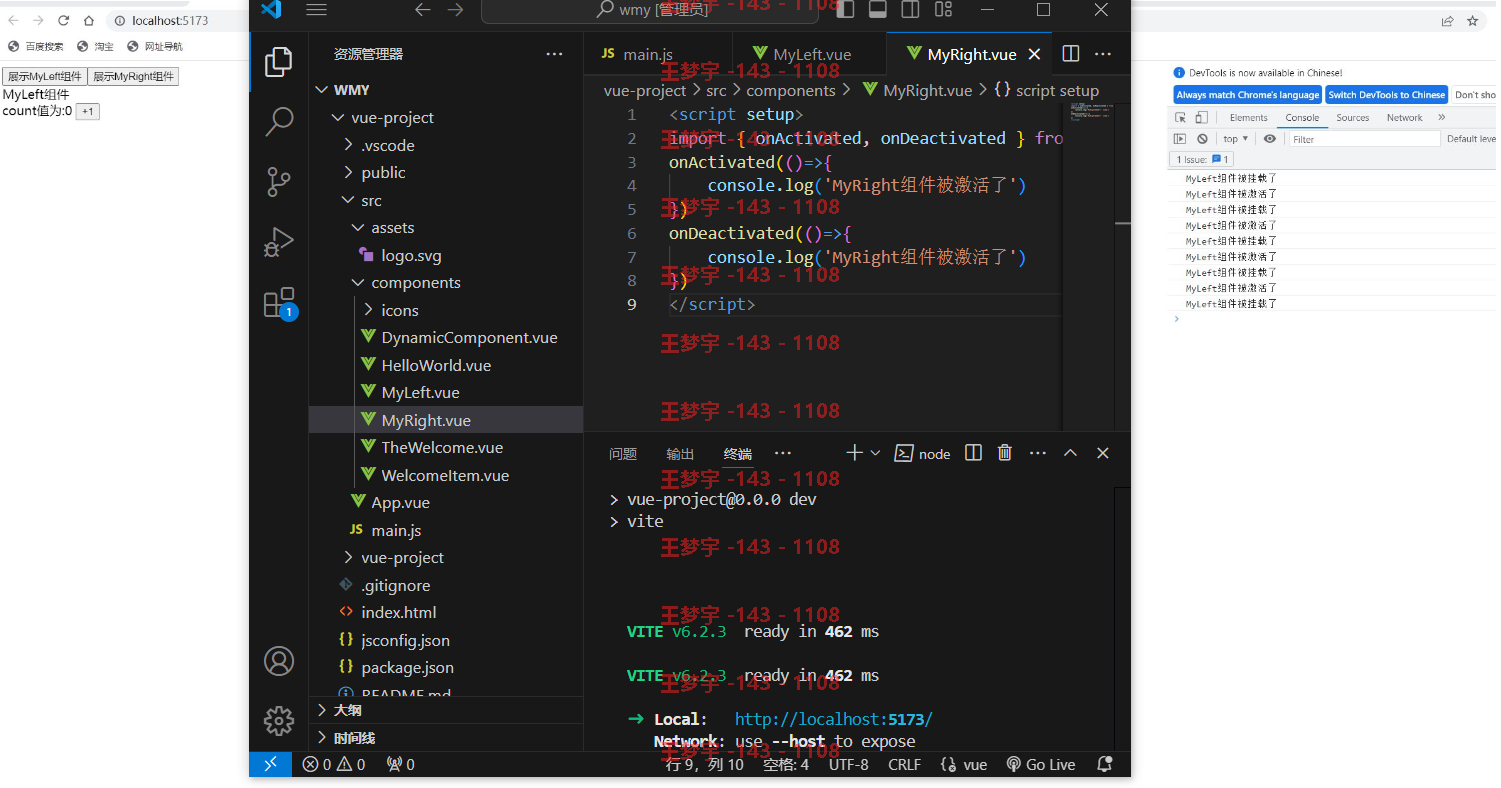This screenshot has width=1501, height=788.
Task: Open DevTools live expression eye icon
Action: pyautogui.click(x=1270, y=139)
